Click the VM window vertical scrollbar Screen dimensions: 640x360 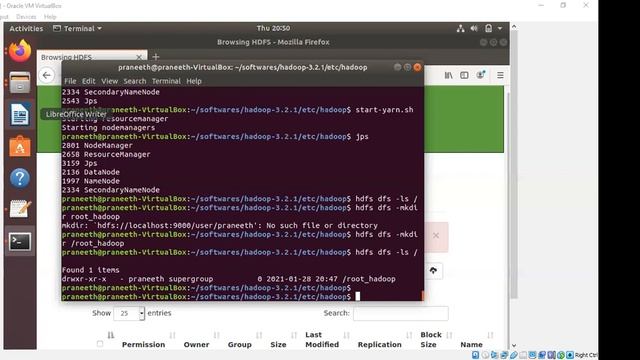click(x=514, y=163)
